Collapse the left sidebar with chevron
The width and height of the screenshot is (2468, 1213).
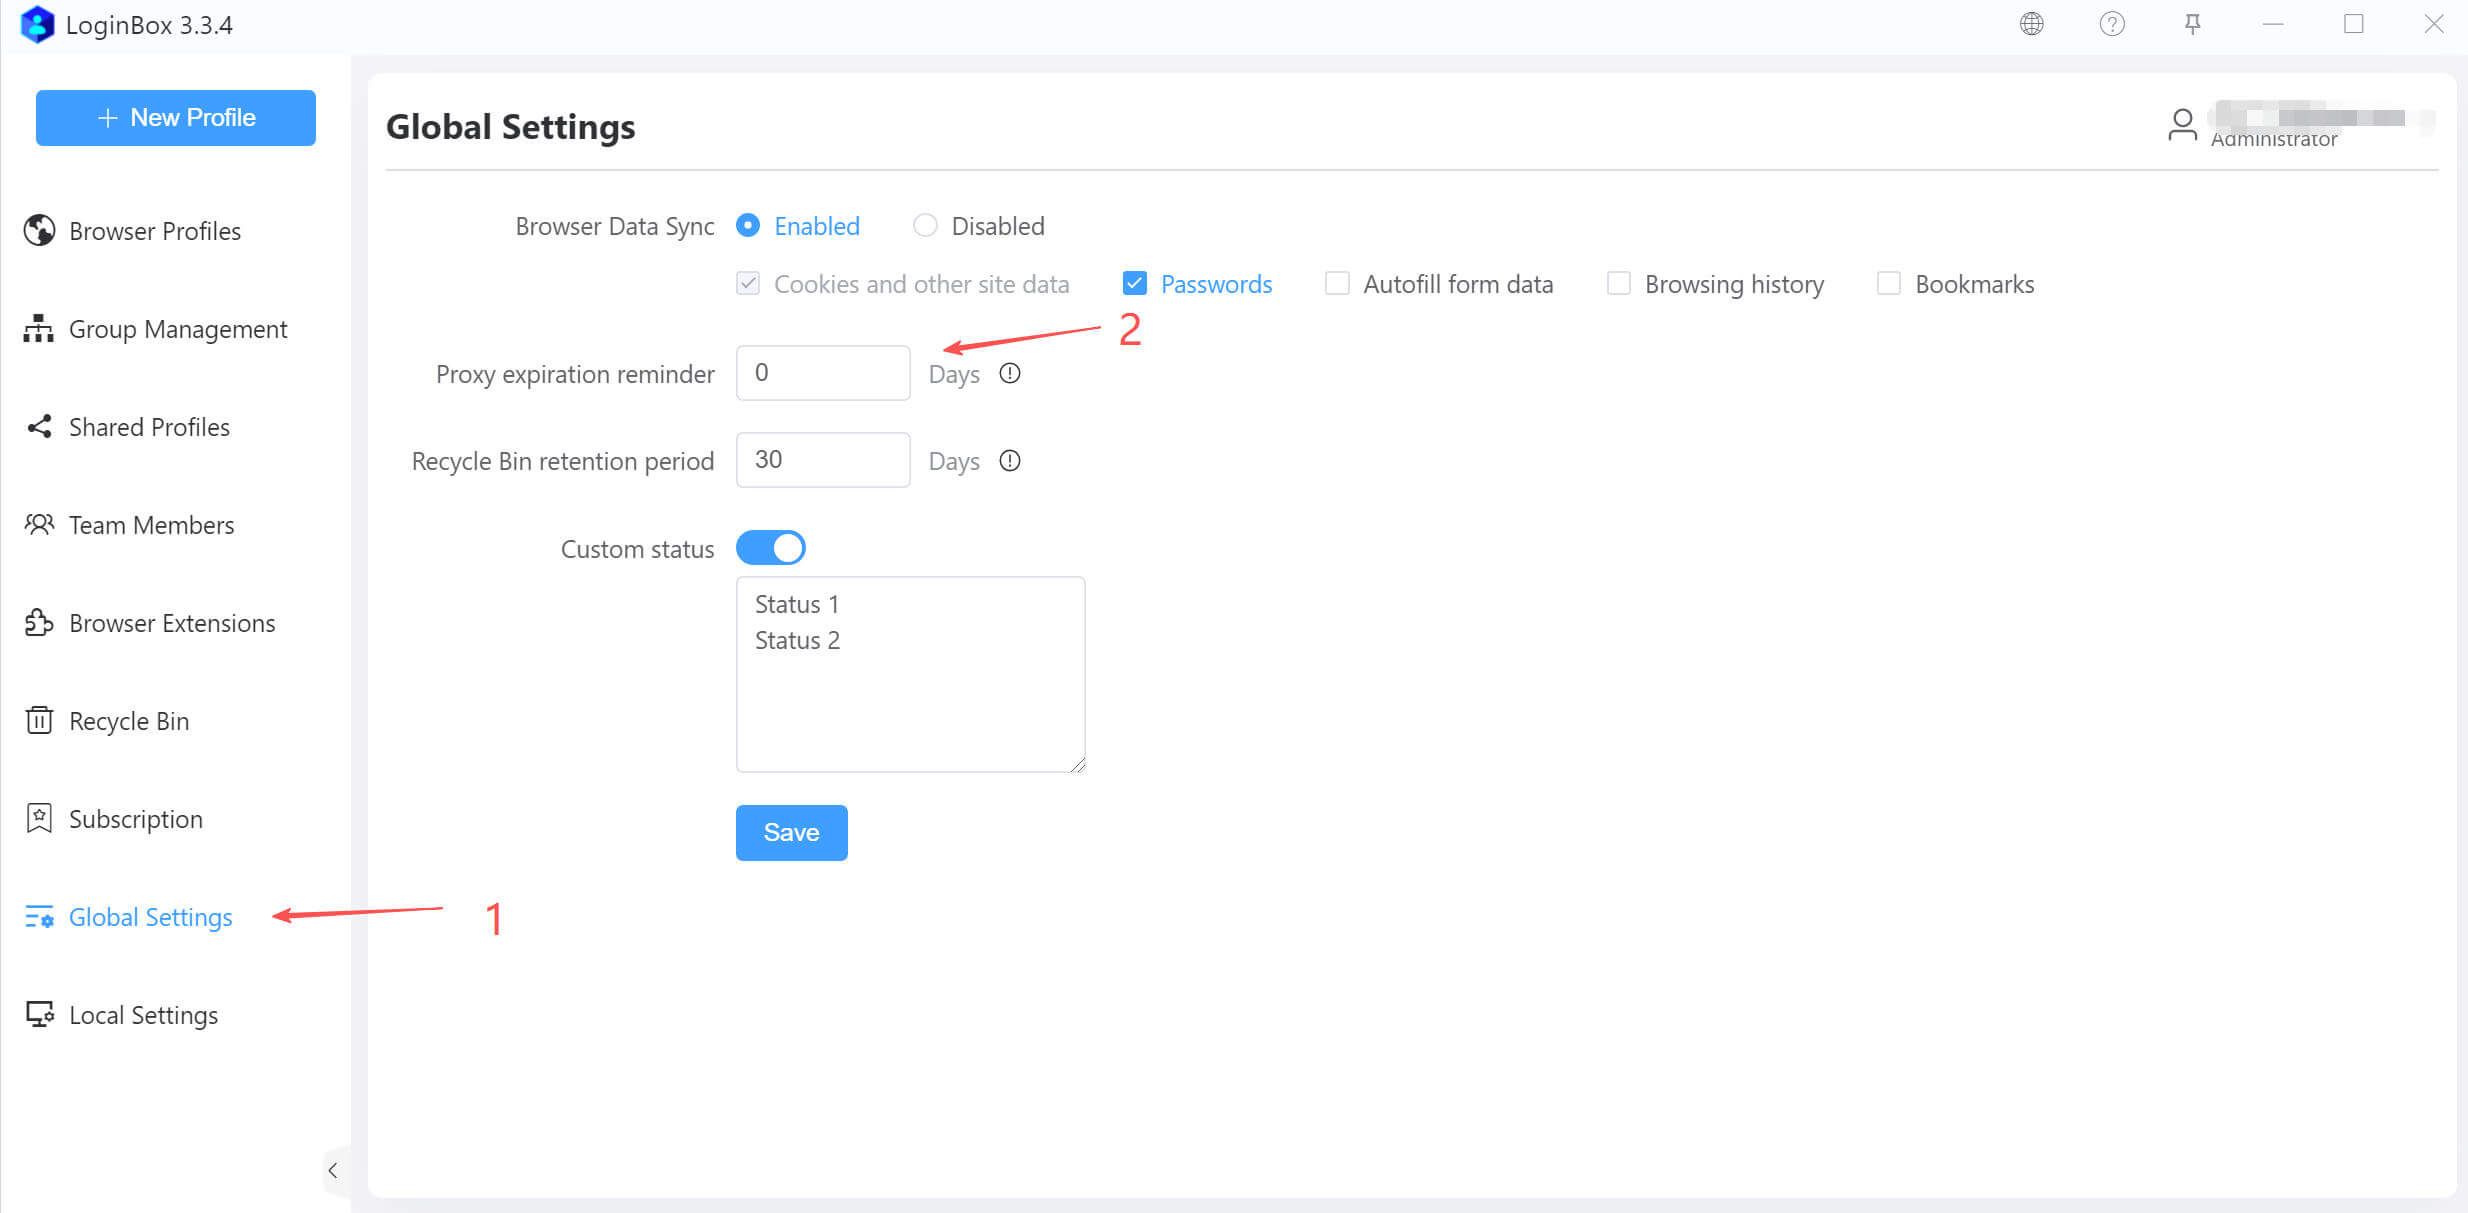tap(333, 1170)
